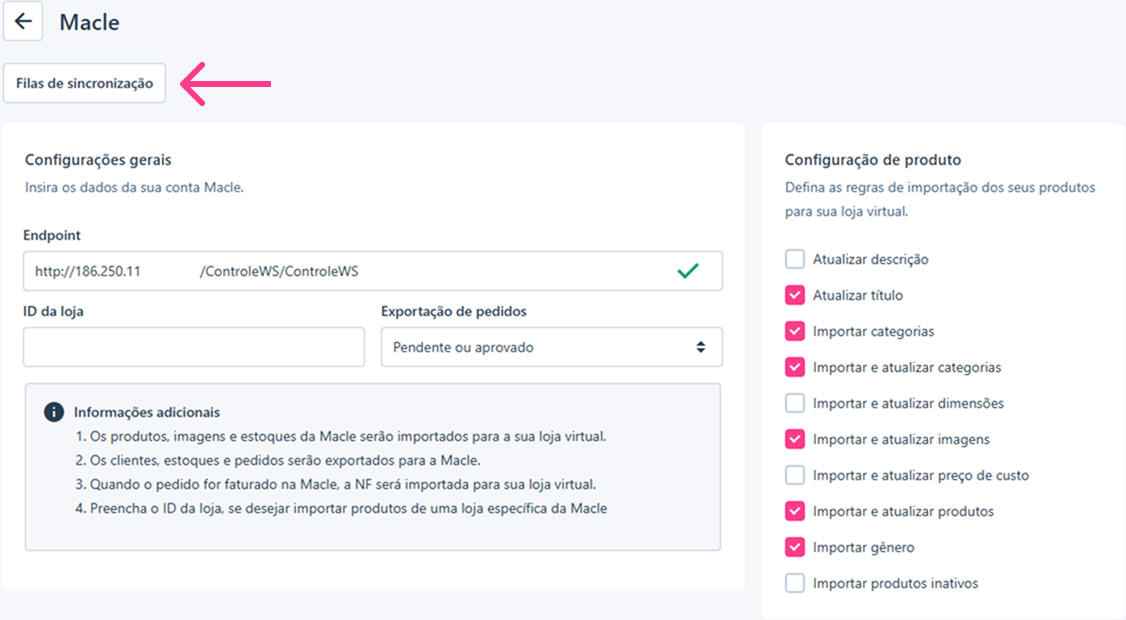Click the Endpoint field label
Screen dimensions: 1126x620
point(52,235)
